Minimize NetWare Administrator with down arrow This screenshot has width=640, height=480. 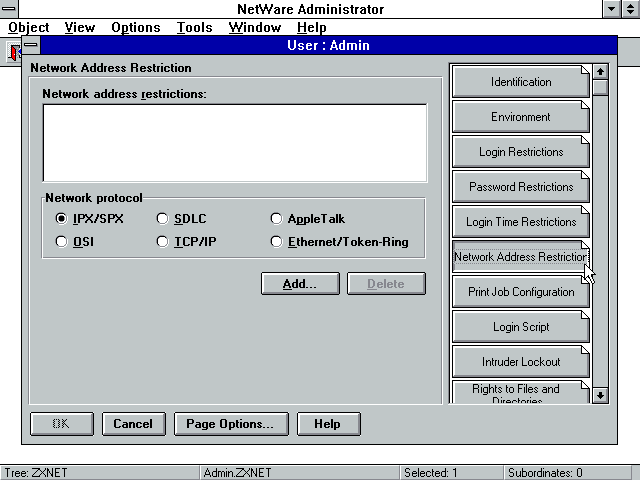click(x=611, y=9)
